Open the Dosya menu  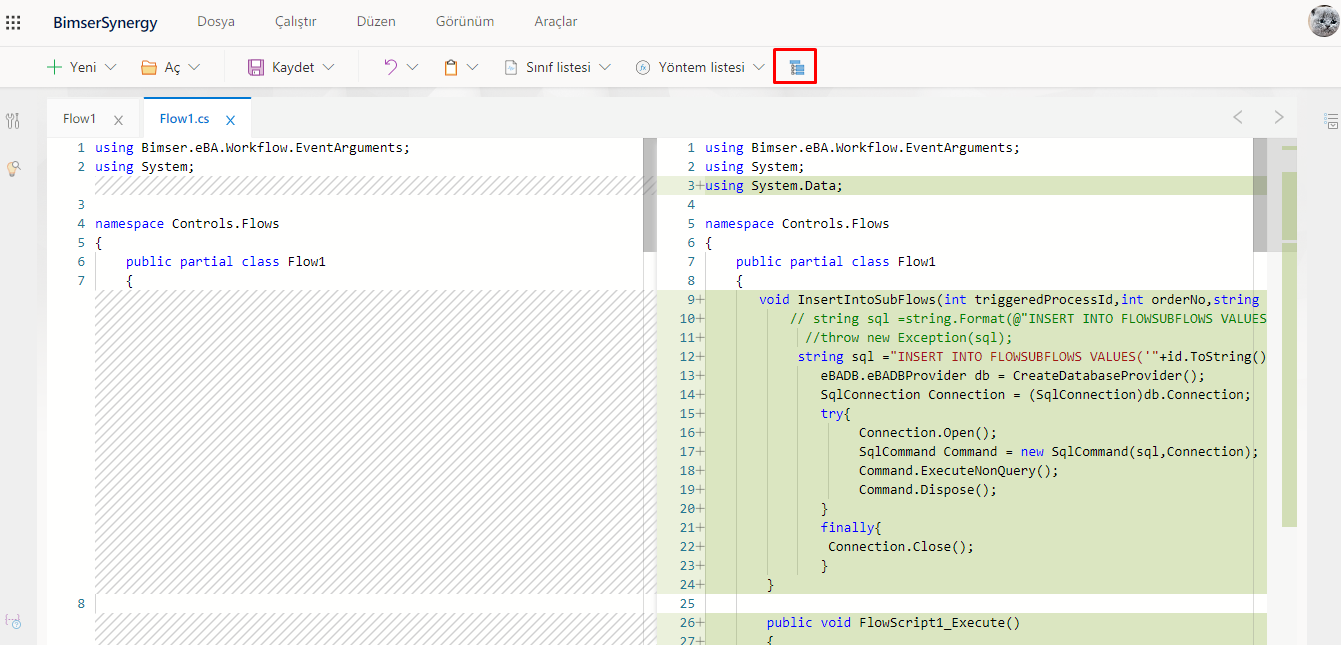click(216, 21)
